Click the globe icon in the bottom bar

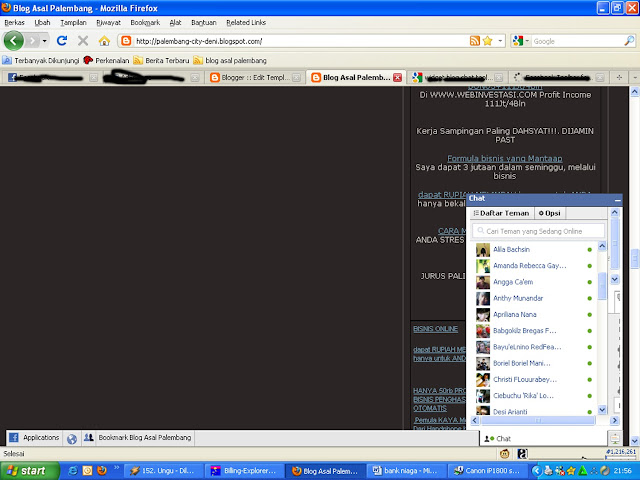pyautogui.click(x=72, y=438)
